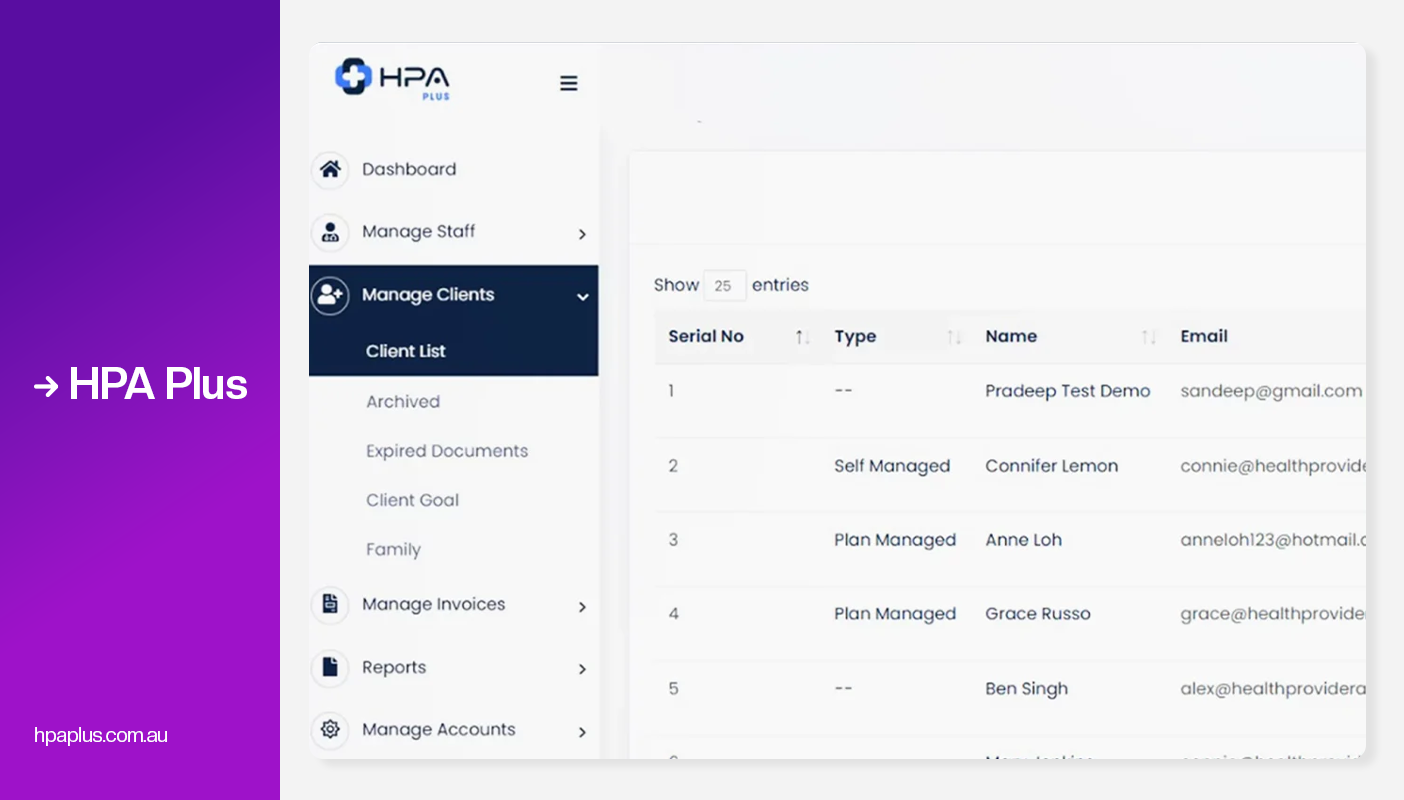
Task: Click Ben Singh's alex@ email
Action: (x=1273, y=689)
